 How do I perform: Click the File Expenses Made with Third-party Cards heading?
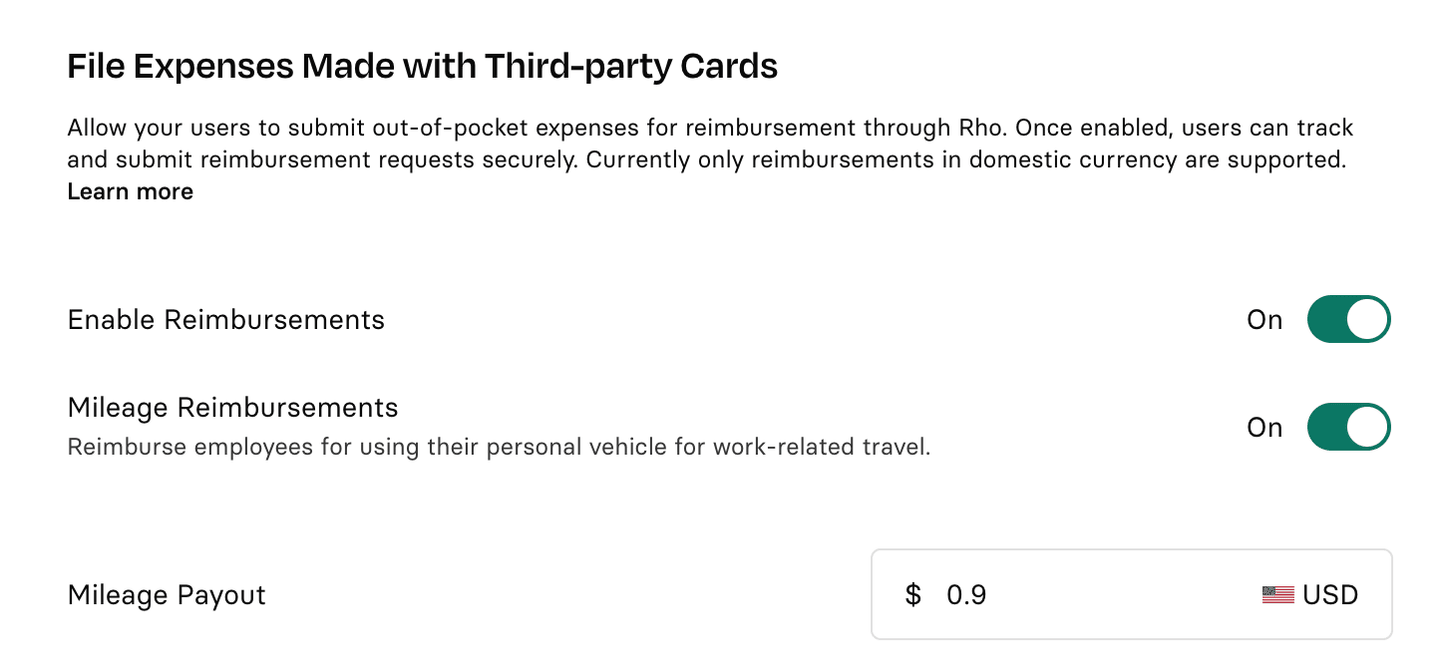pyautogui.click(x=422, y=65)
